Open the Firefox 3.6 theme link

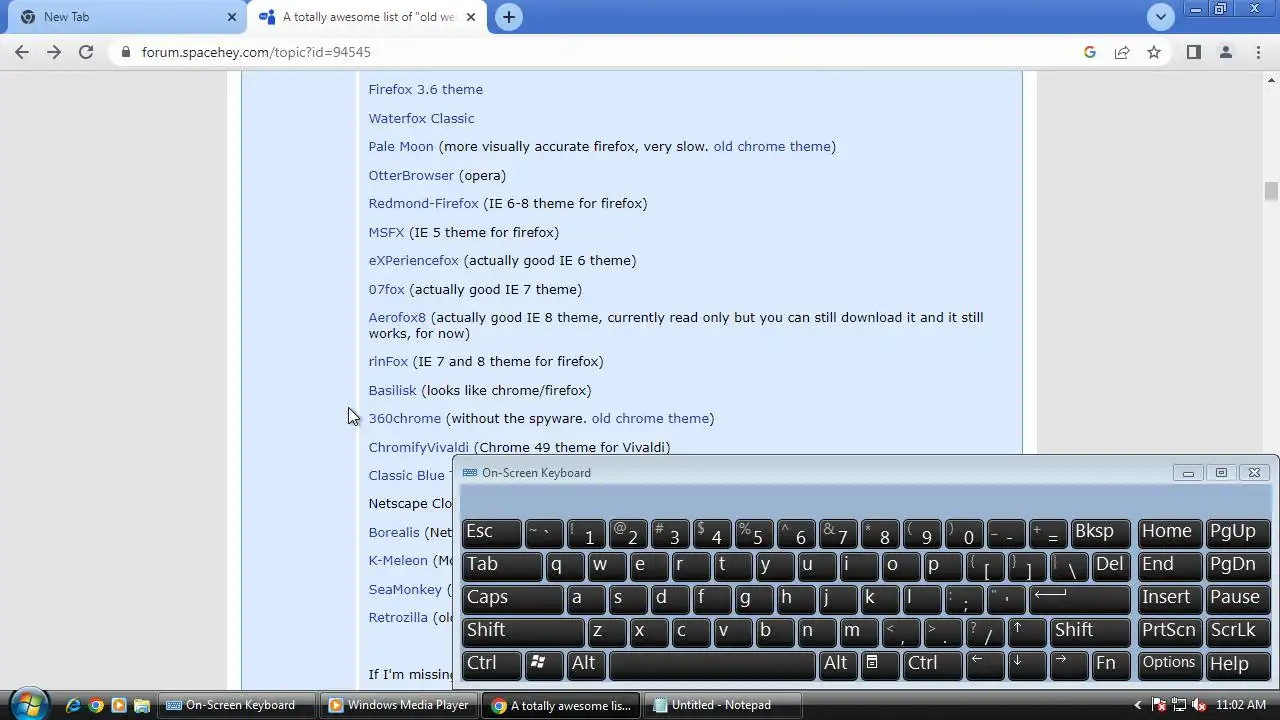click(425, 89)
